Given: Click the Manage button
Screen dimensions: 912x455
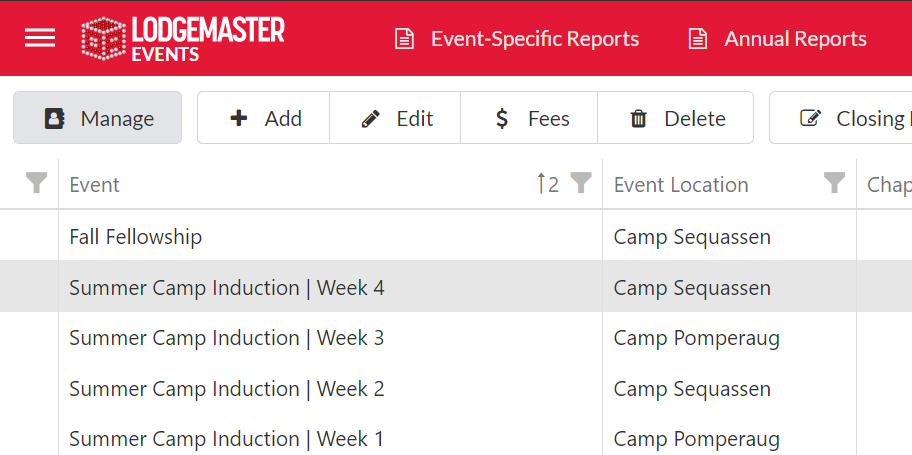Looking at the screenshot, I should point(98,118).
